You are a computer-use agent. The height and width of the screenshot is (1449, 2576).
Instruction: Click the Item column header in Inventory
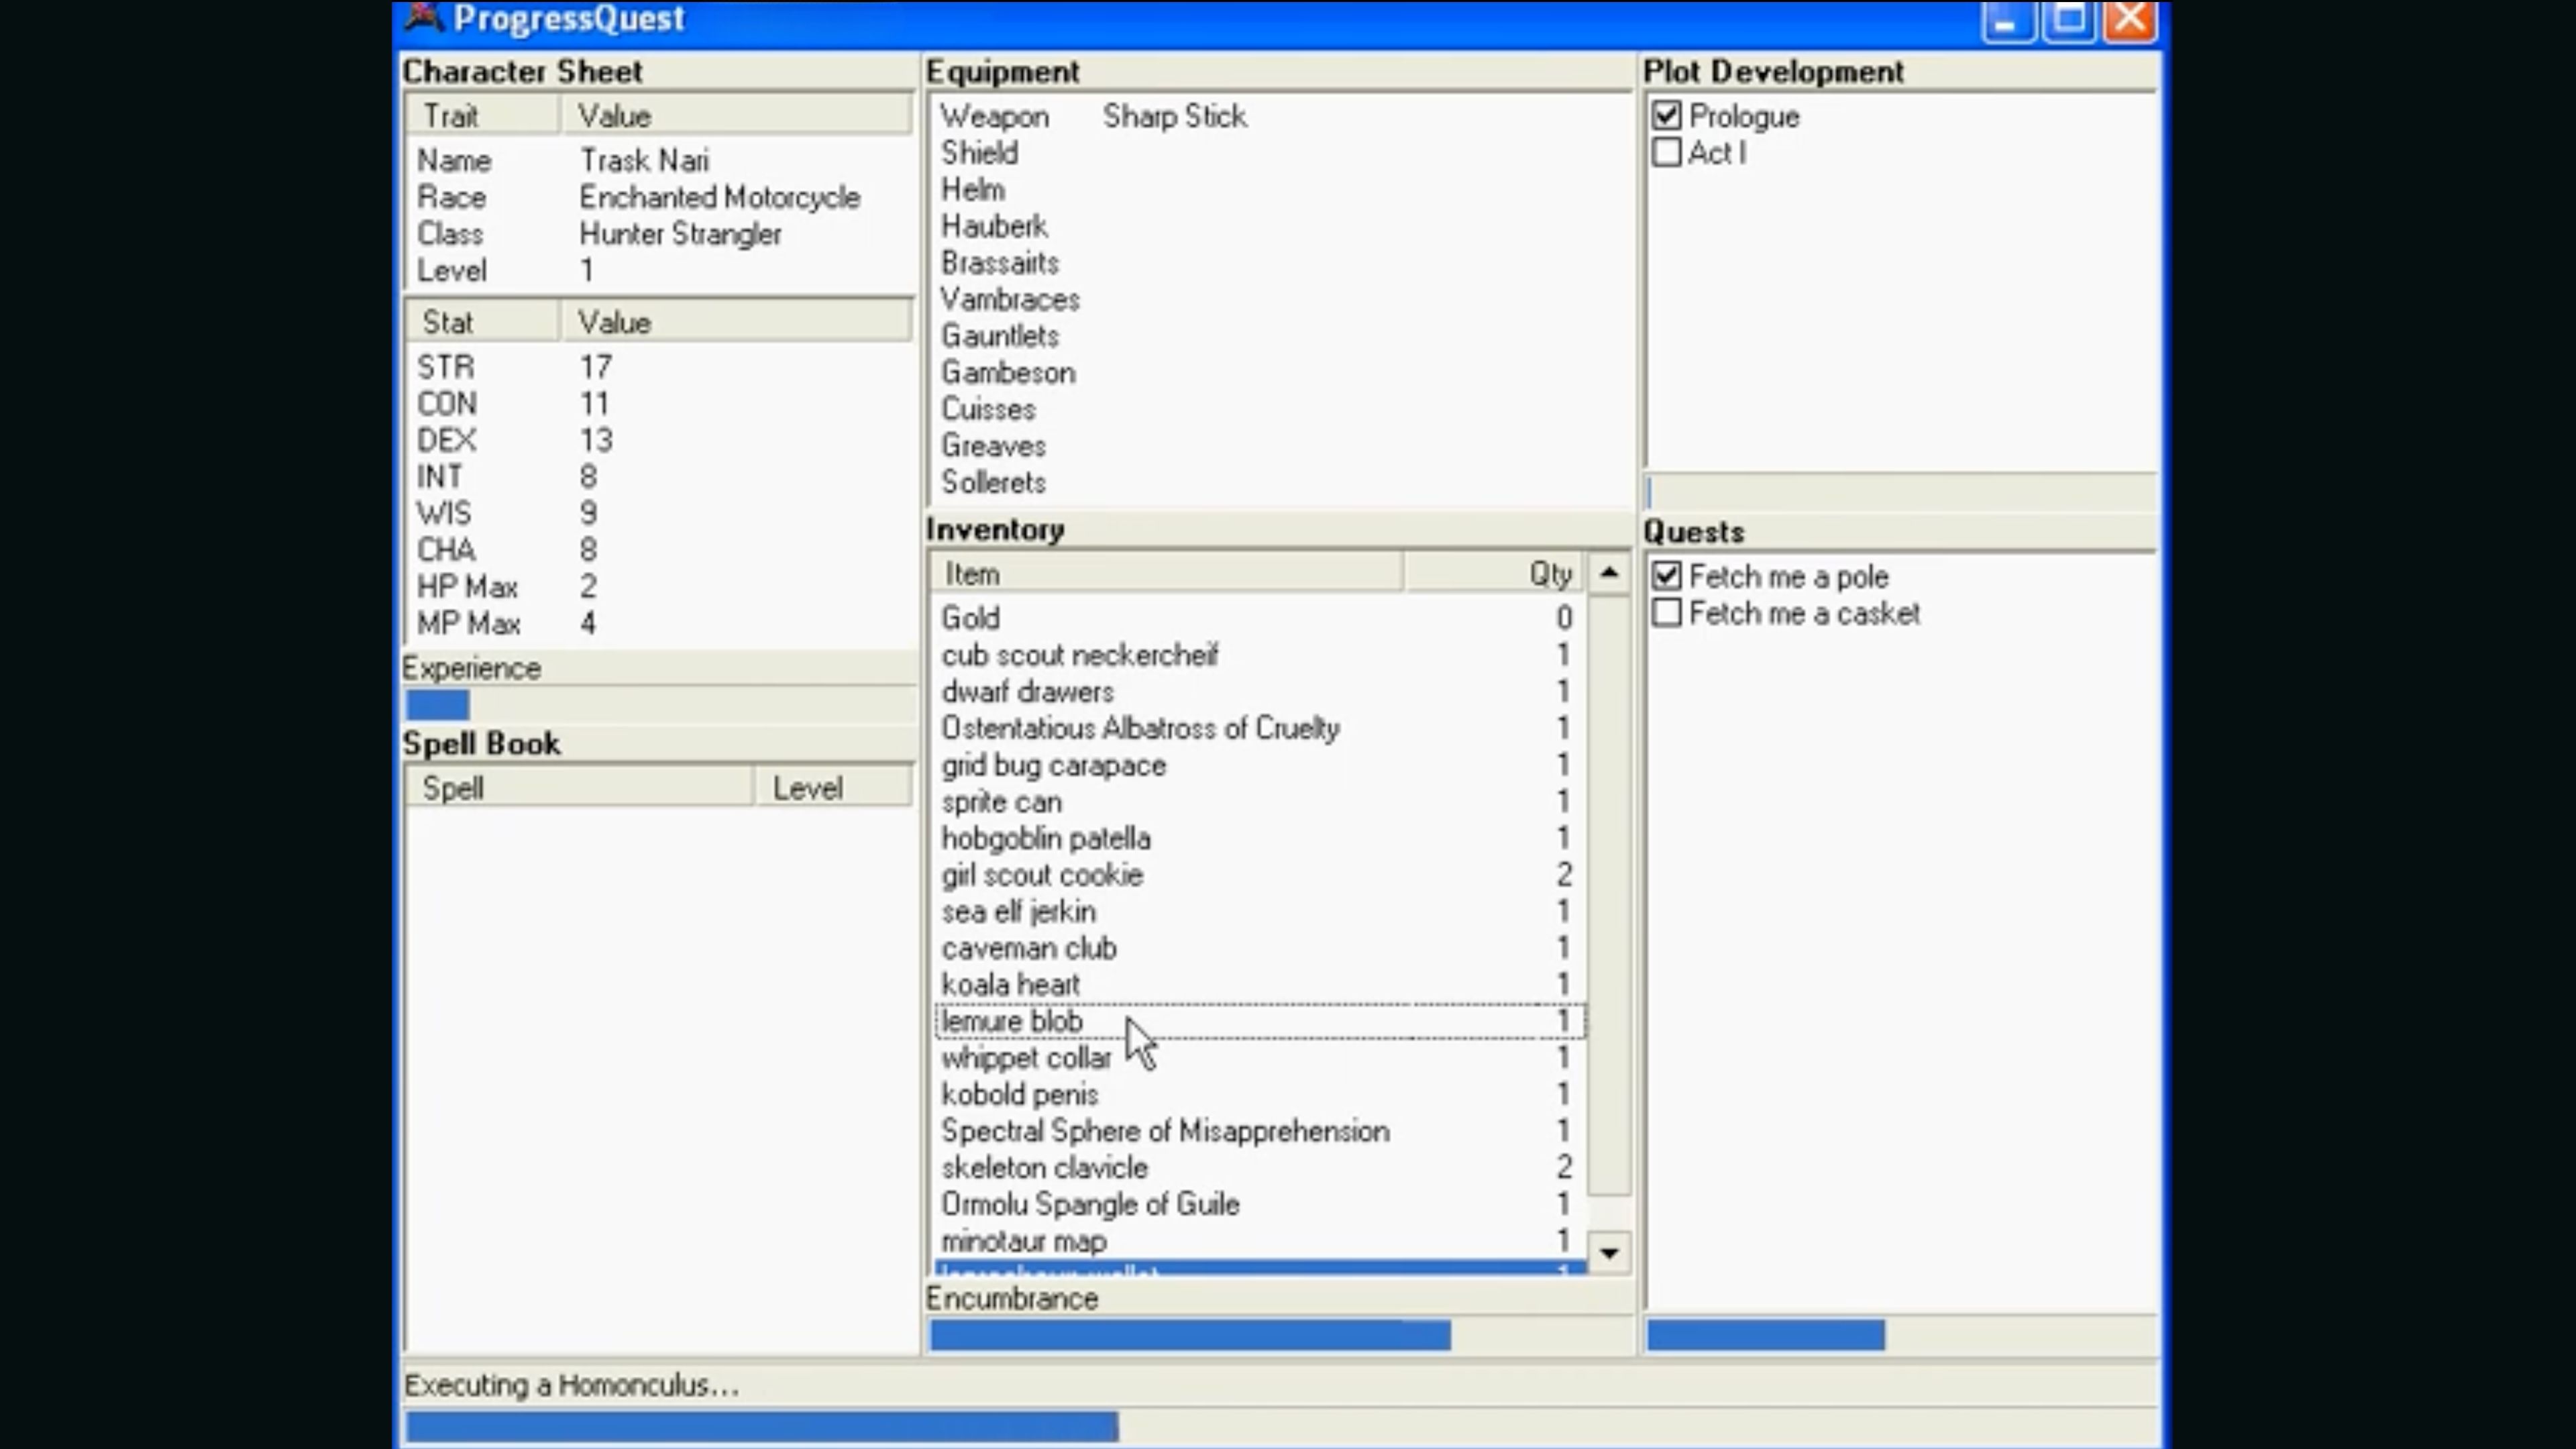1166,574
